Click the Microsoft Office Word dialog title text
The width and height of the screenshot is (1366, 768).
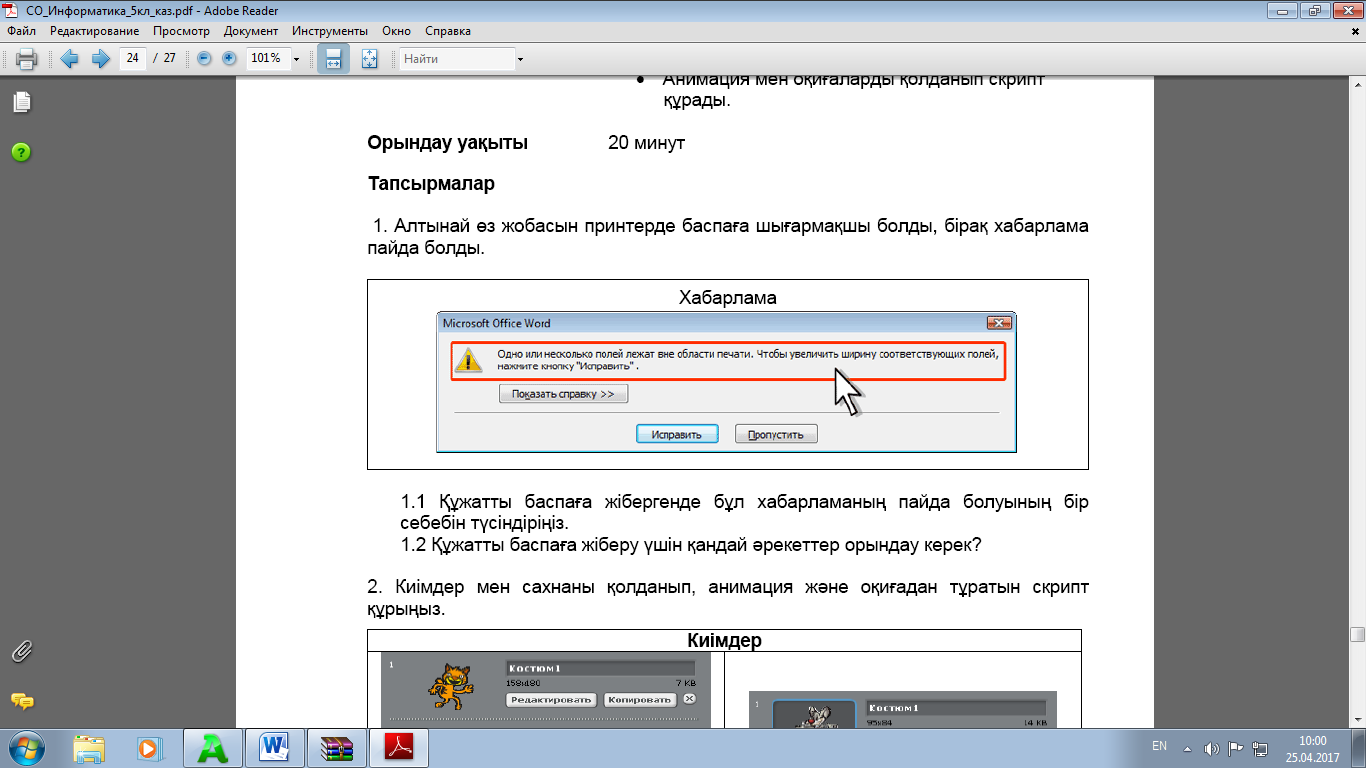[497, 323]
